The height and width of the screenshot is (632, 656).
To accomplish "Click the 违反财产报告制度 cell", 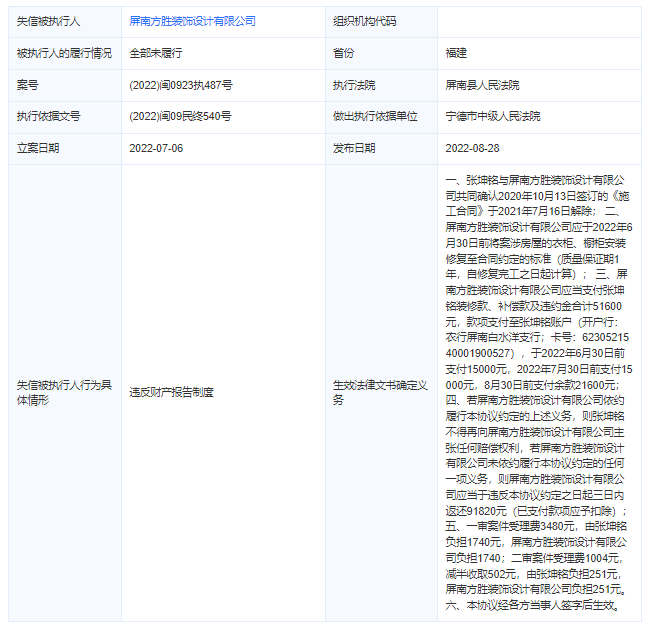I will 171,392.
